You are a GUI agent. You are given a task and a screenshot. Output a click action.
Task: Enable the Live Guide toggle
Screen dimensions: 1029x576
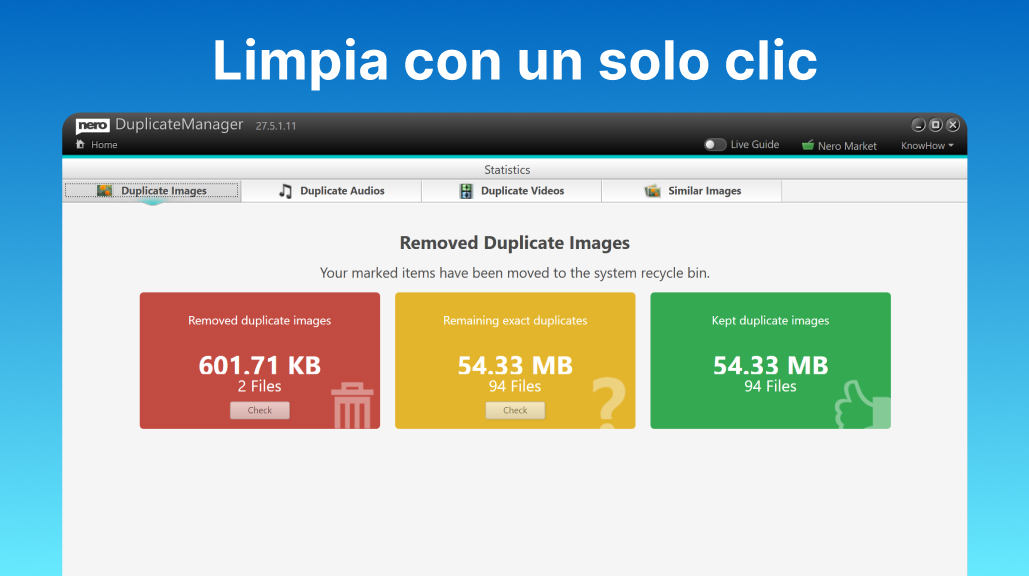715,144
